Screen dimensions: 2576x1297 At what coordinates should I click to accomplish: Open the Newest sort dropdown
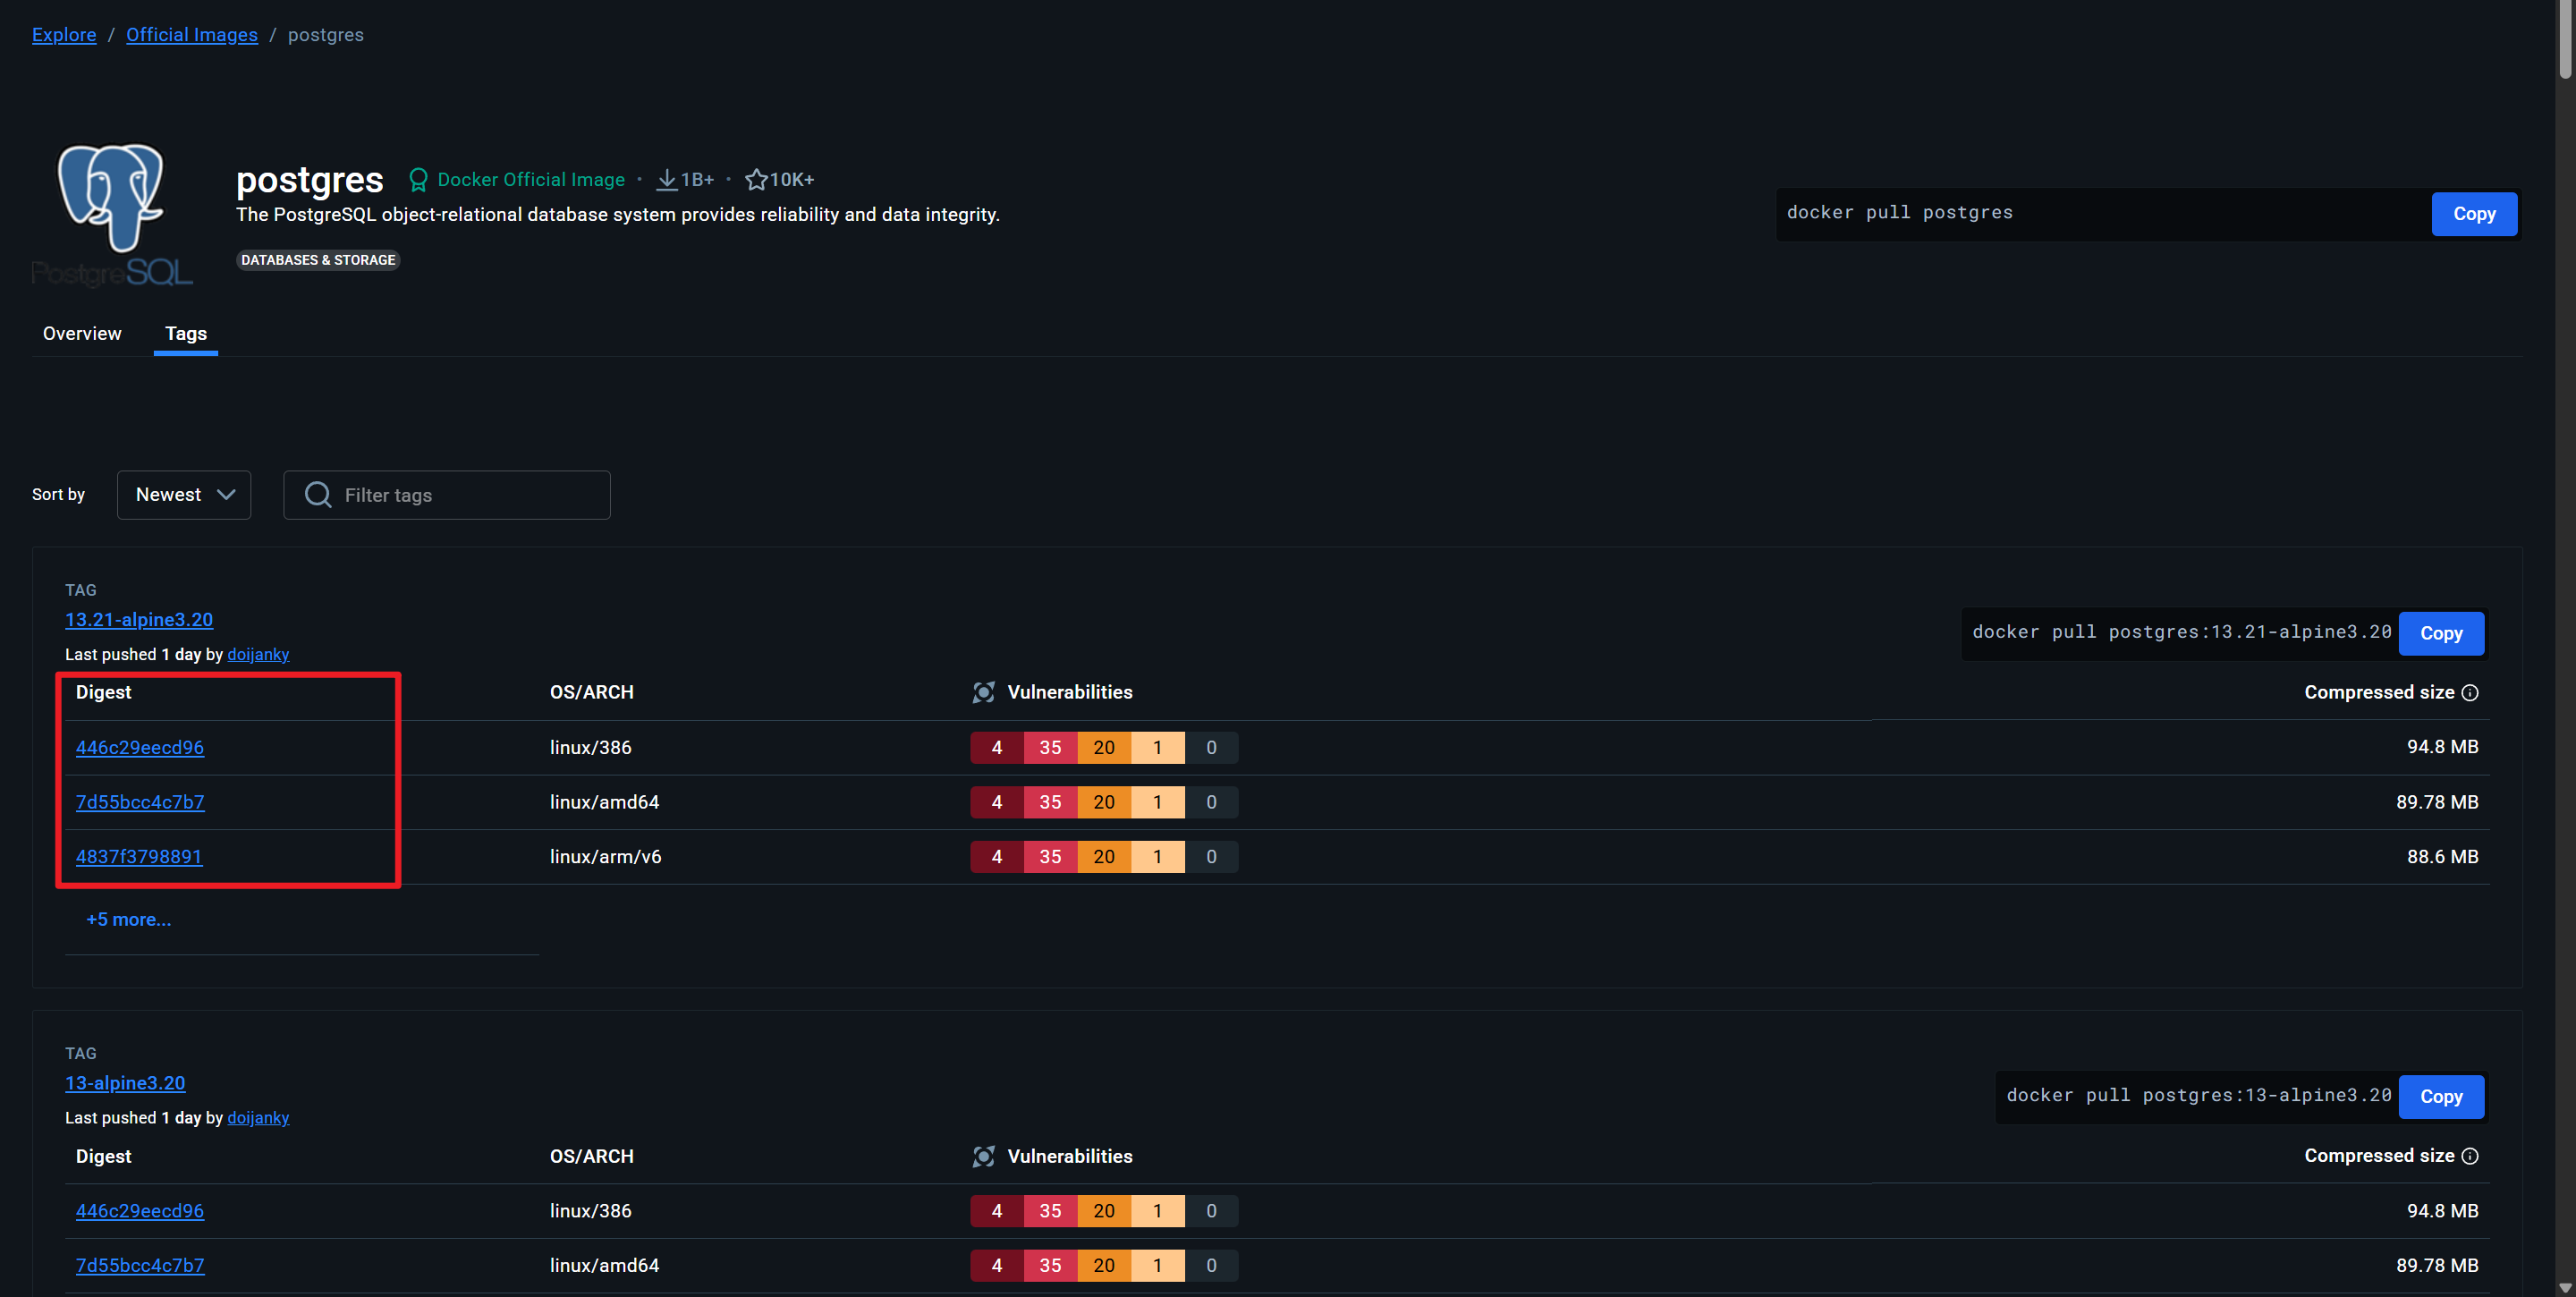click(x=184, y=495)
